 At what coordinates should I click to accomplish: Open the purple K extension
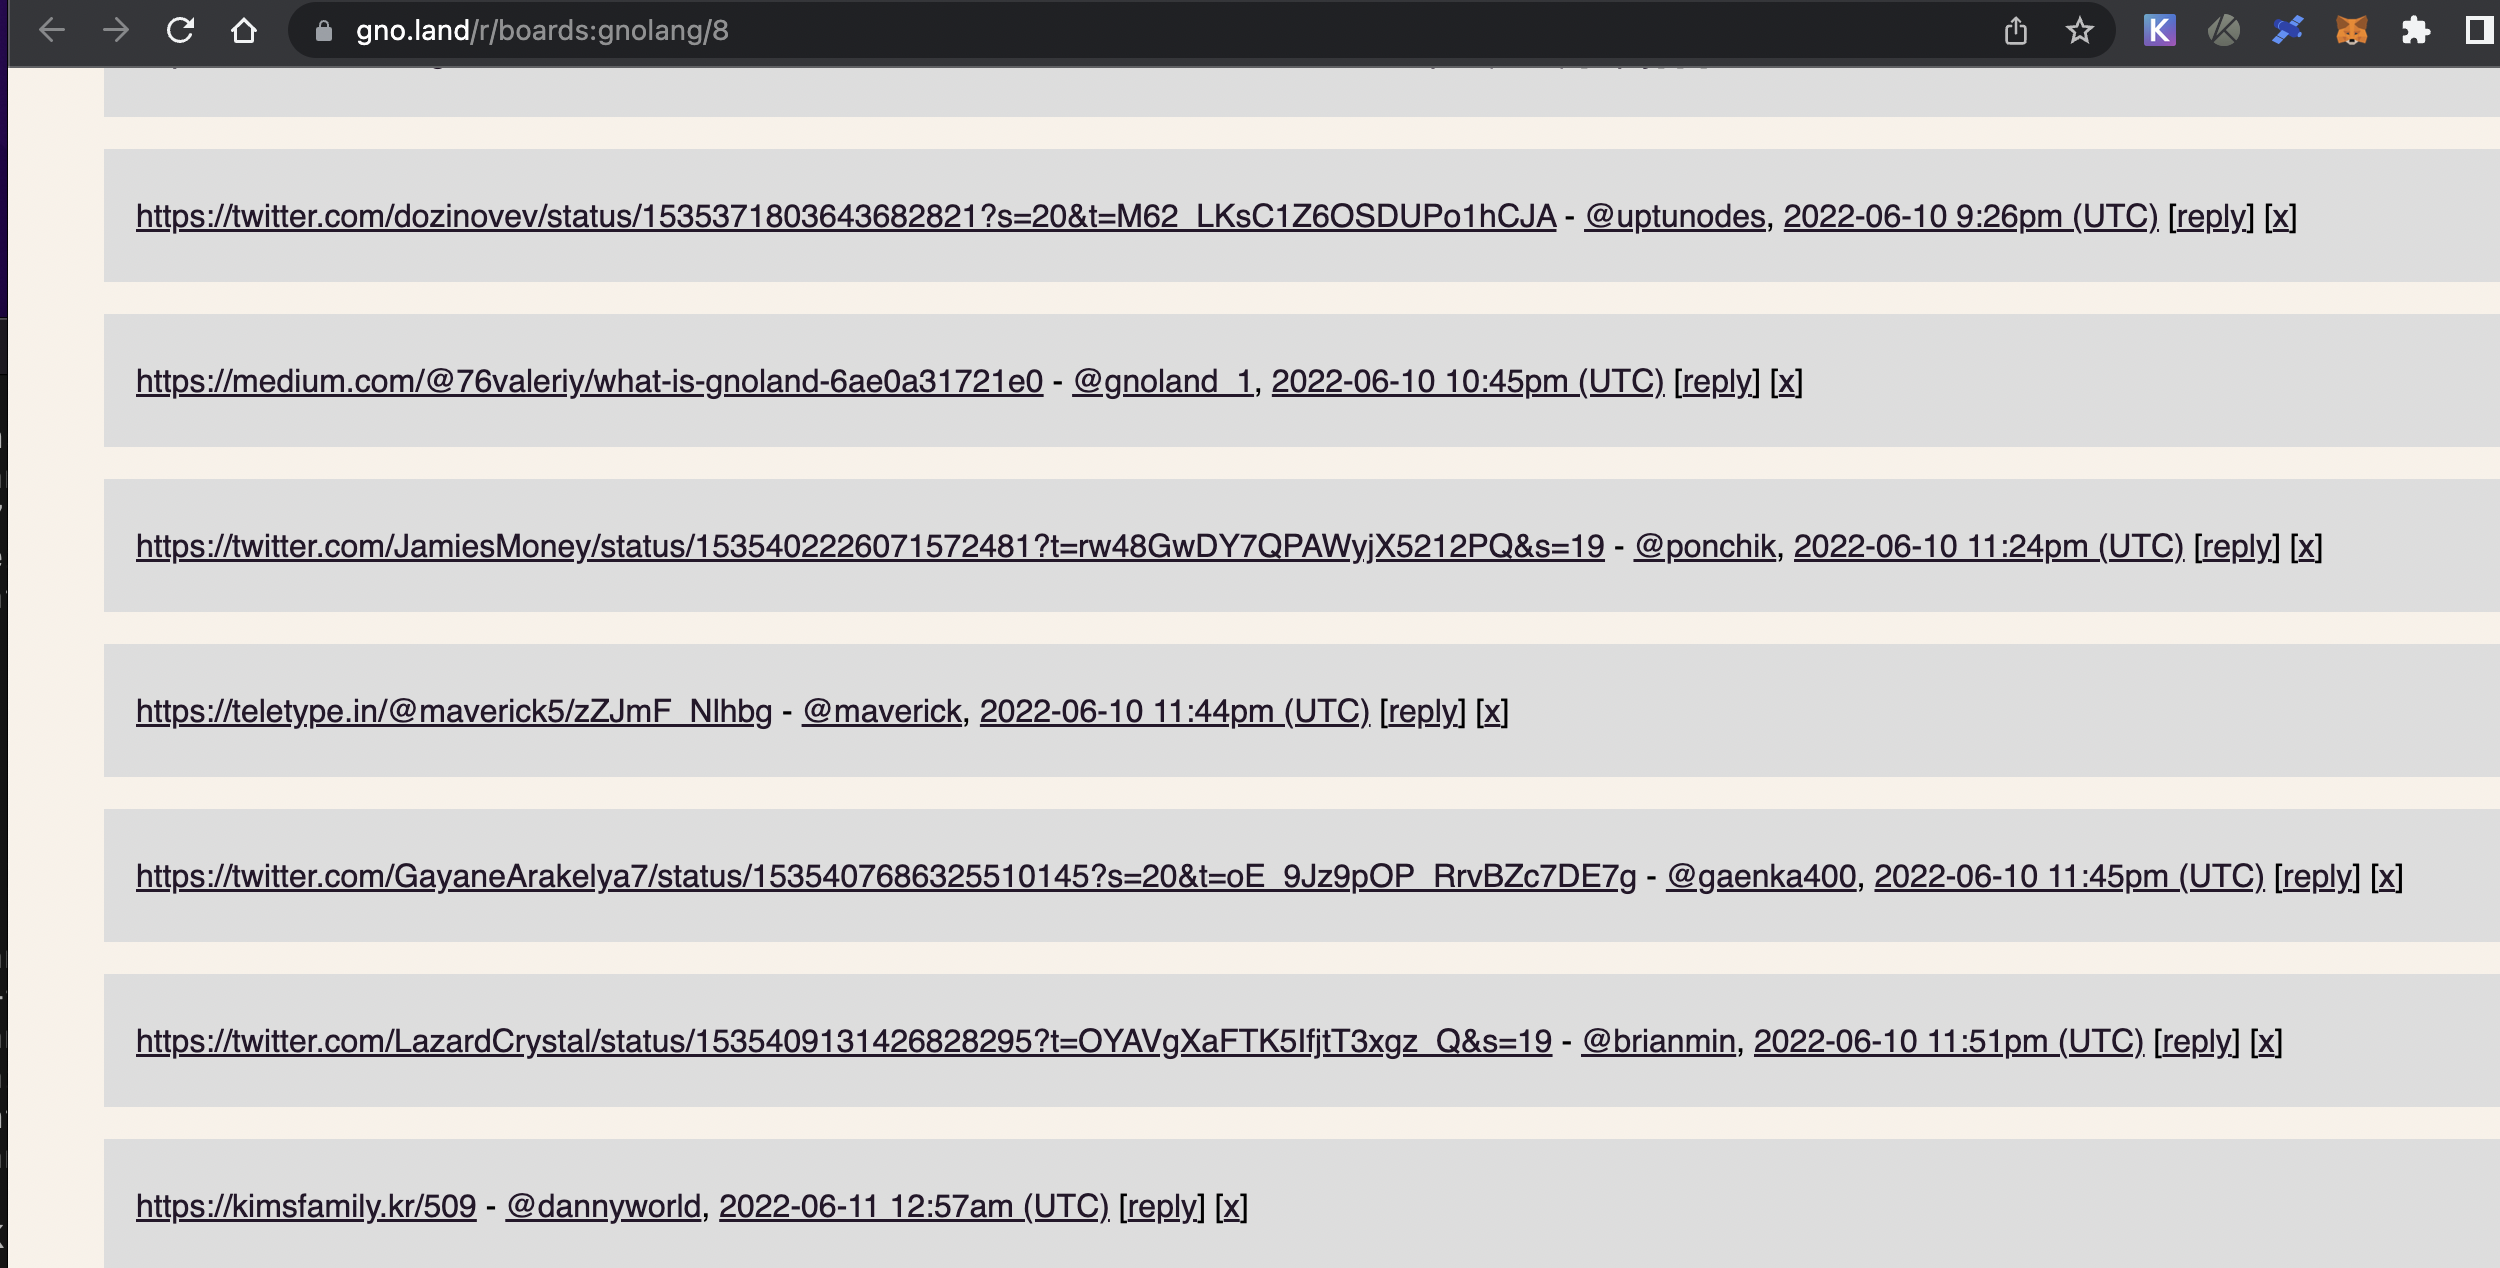click(x=2160, y=31)
